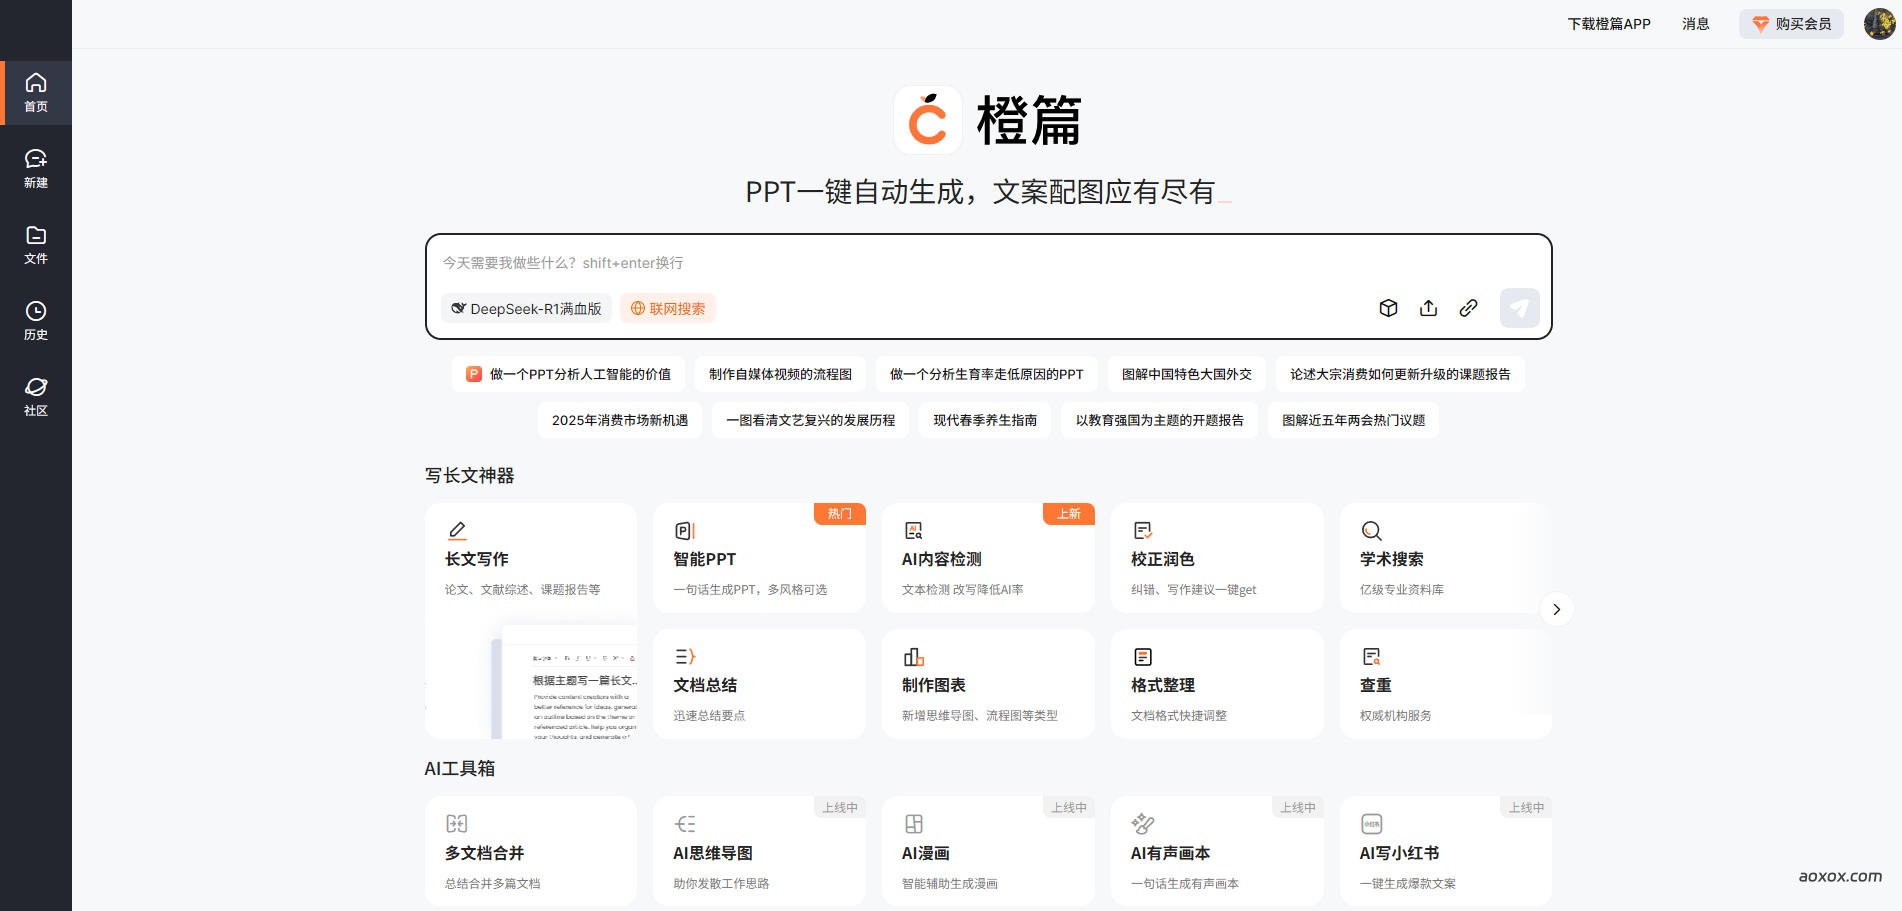Toggle 联网搜索 mode on or off

pyautogui.click(x=667, y=308)
